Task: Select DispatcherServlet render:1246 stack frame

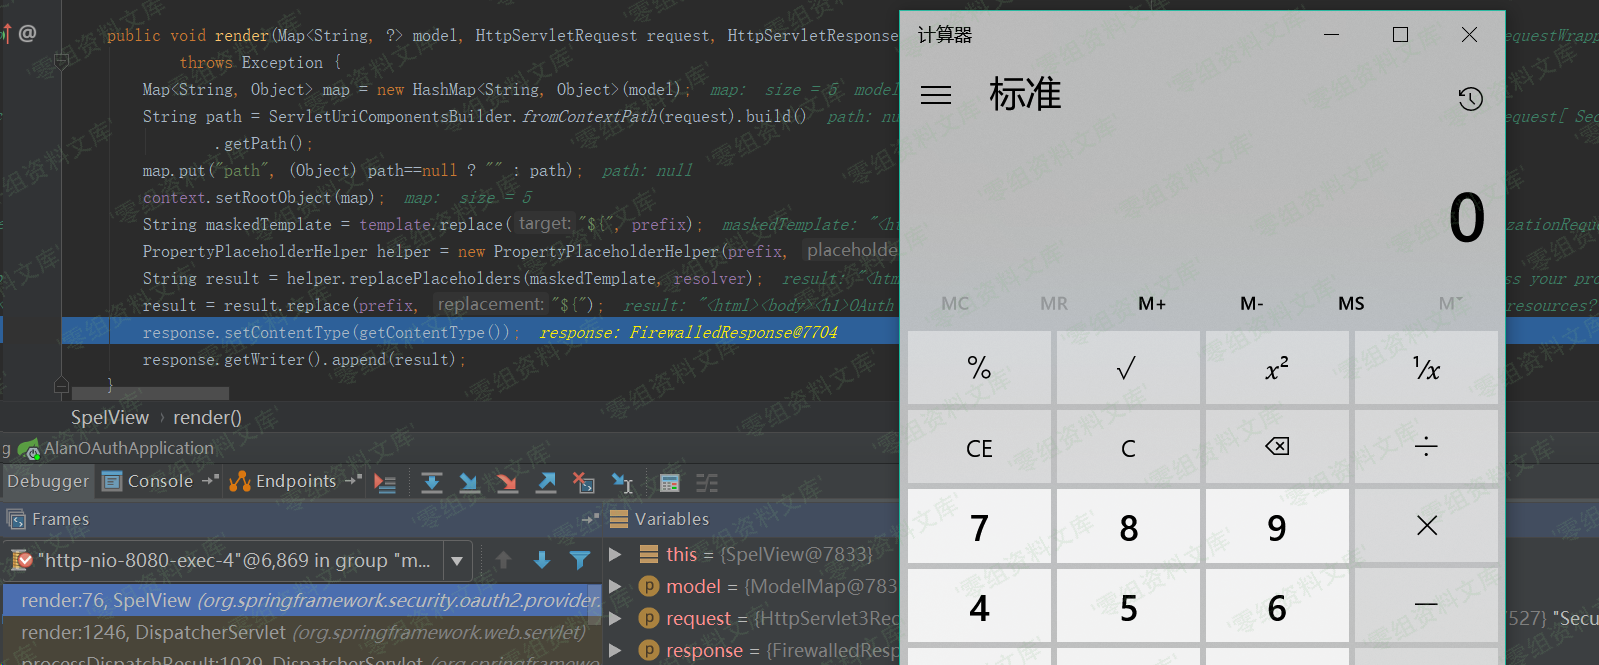Action: click(300, 632)
